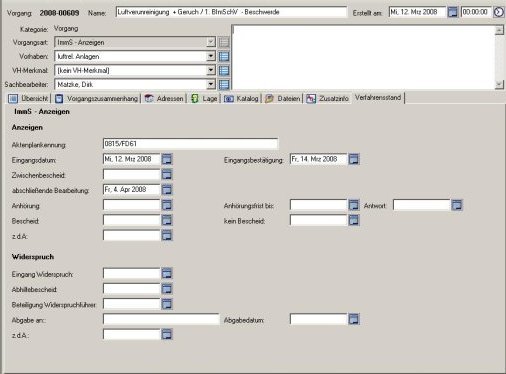Open list icon next to Vorhaben
The height and width of the screenshot is (374, 506).
pyautogui.click(x=224, y=56)
